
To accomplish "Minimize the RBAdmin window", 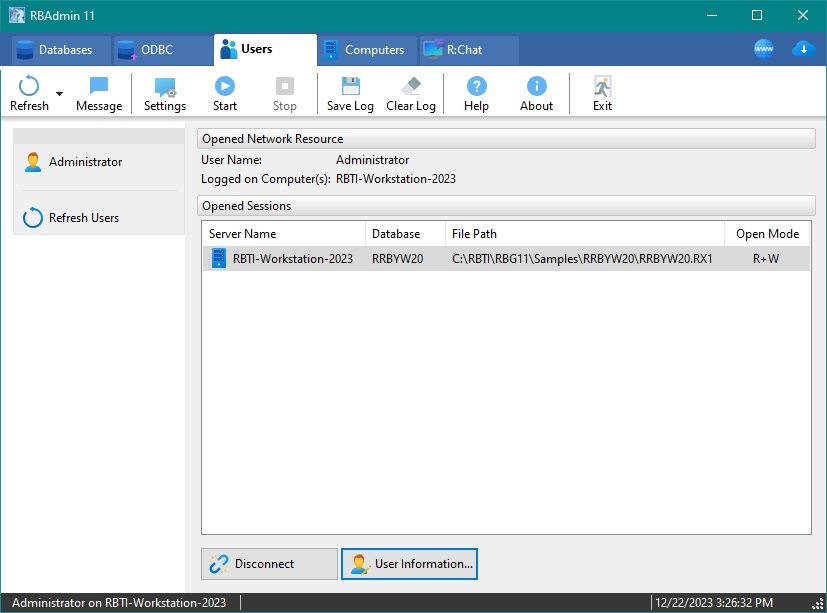I will click(712, 15).
